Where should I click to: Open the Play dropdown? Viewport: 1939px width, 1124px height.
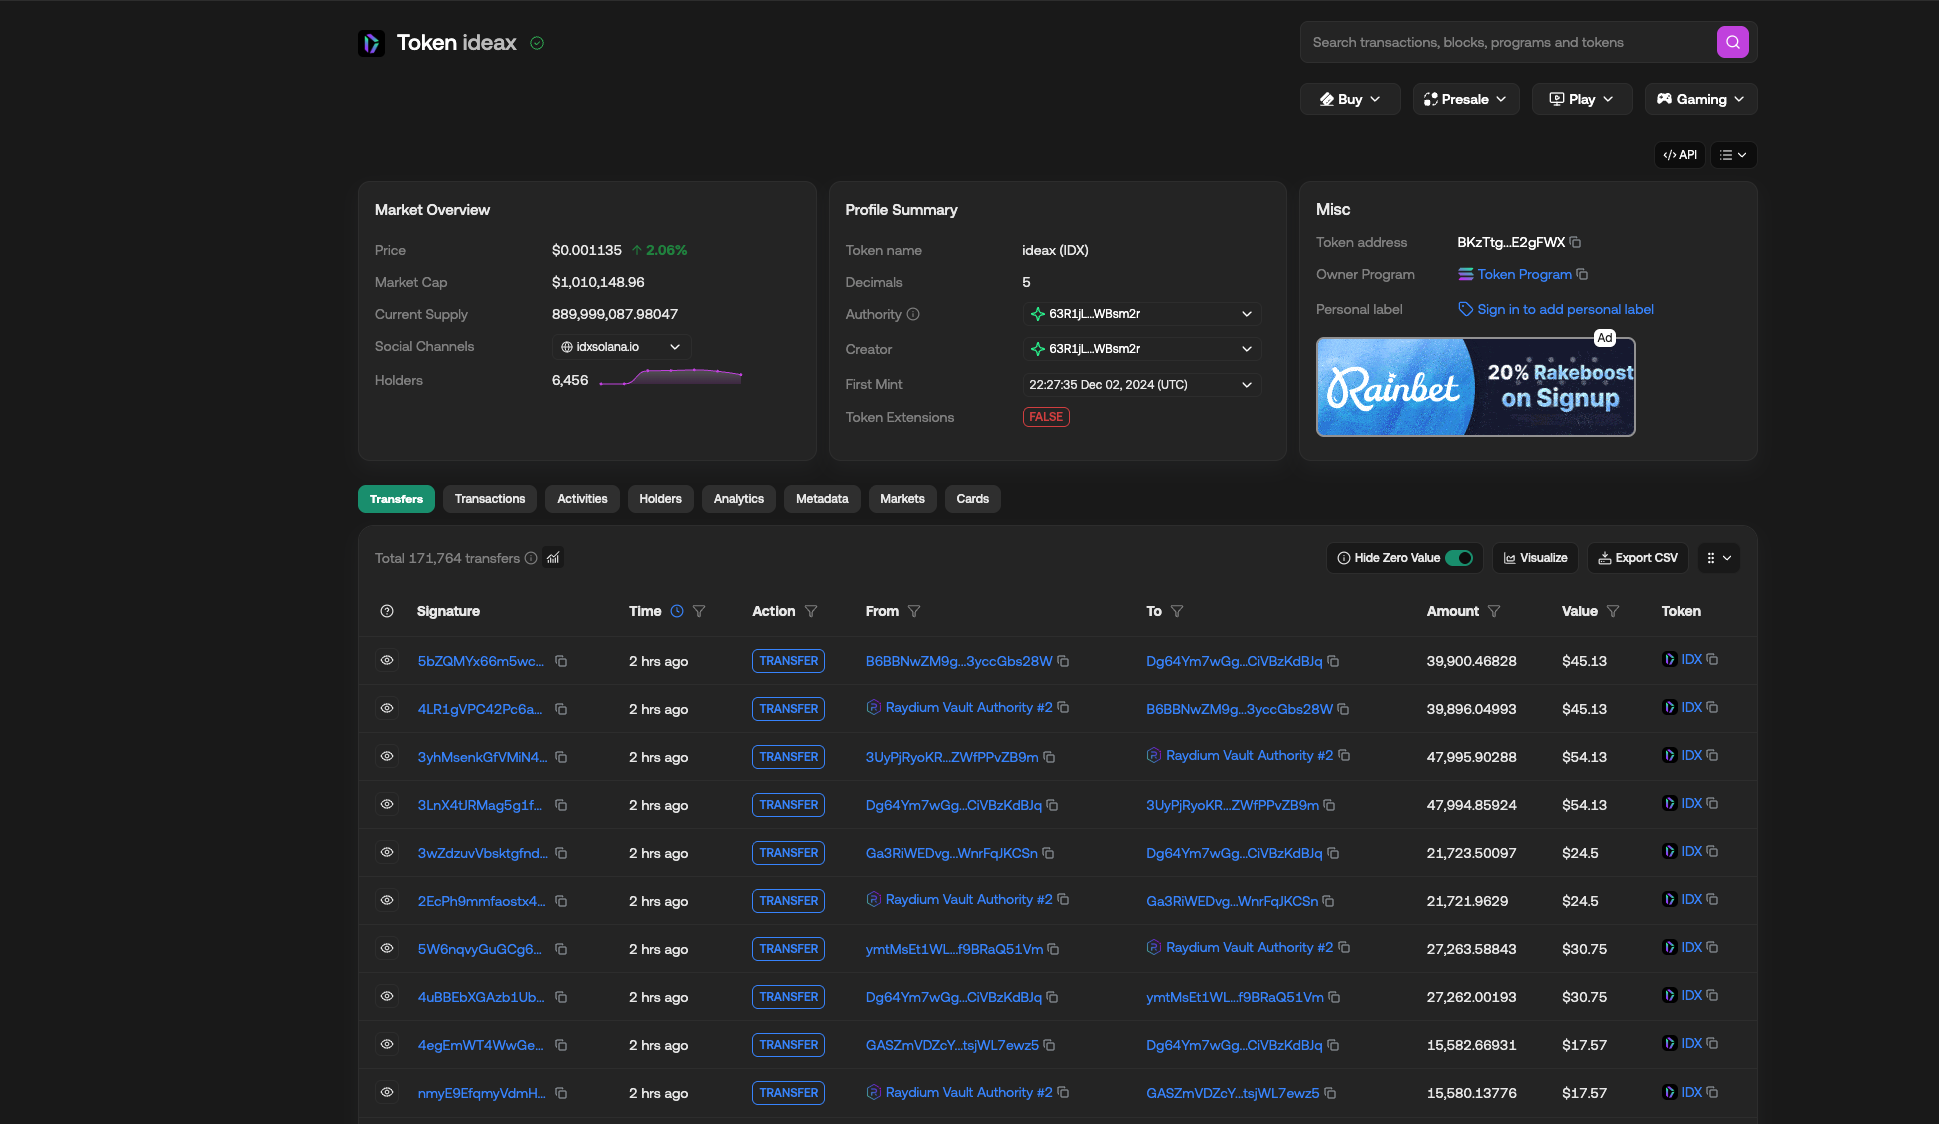click(x=1582, y=99)
